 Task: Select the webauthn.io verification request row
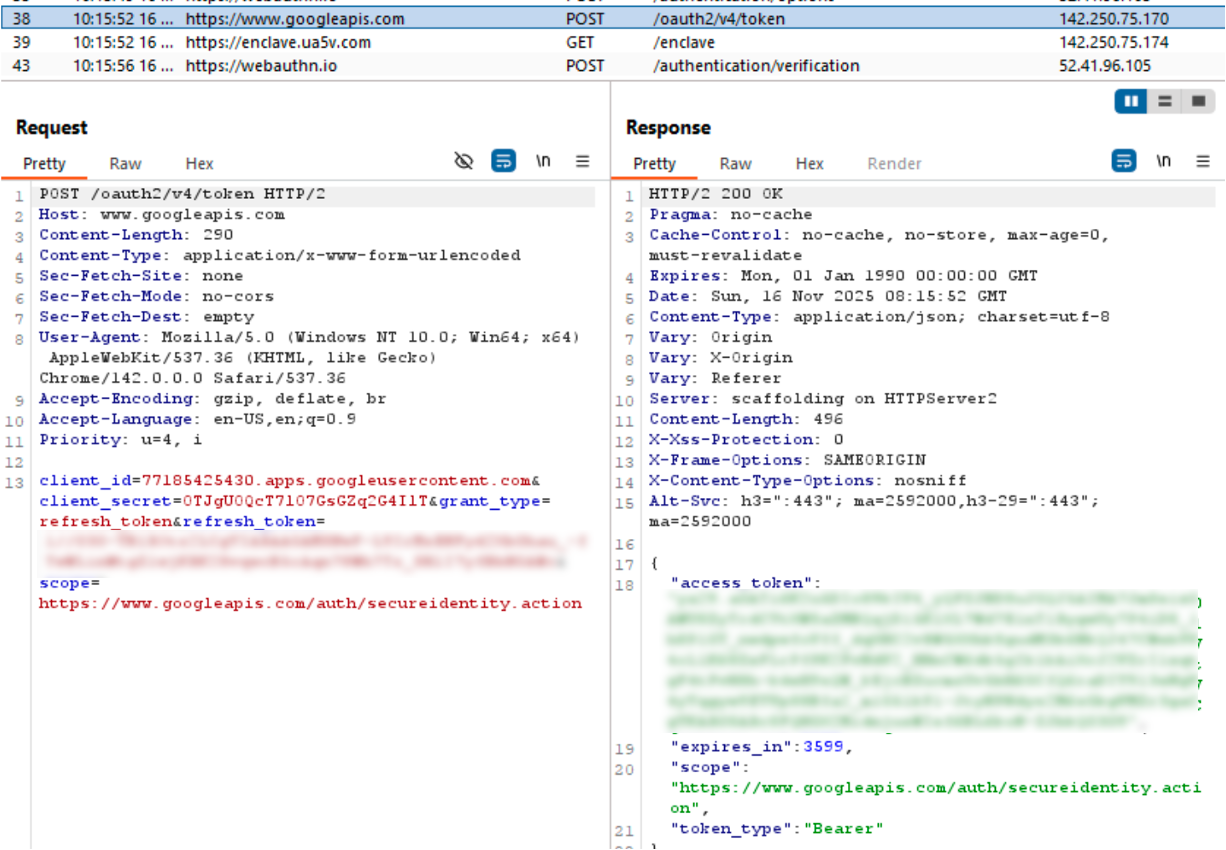pyautogui.click(x=400, y=67)
